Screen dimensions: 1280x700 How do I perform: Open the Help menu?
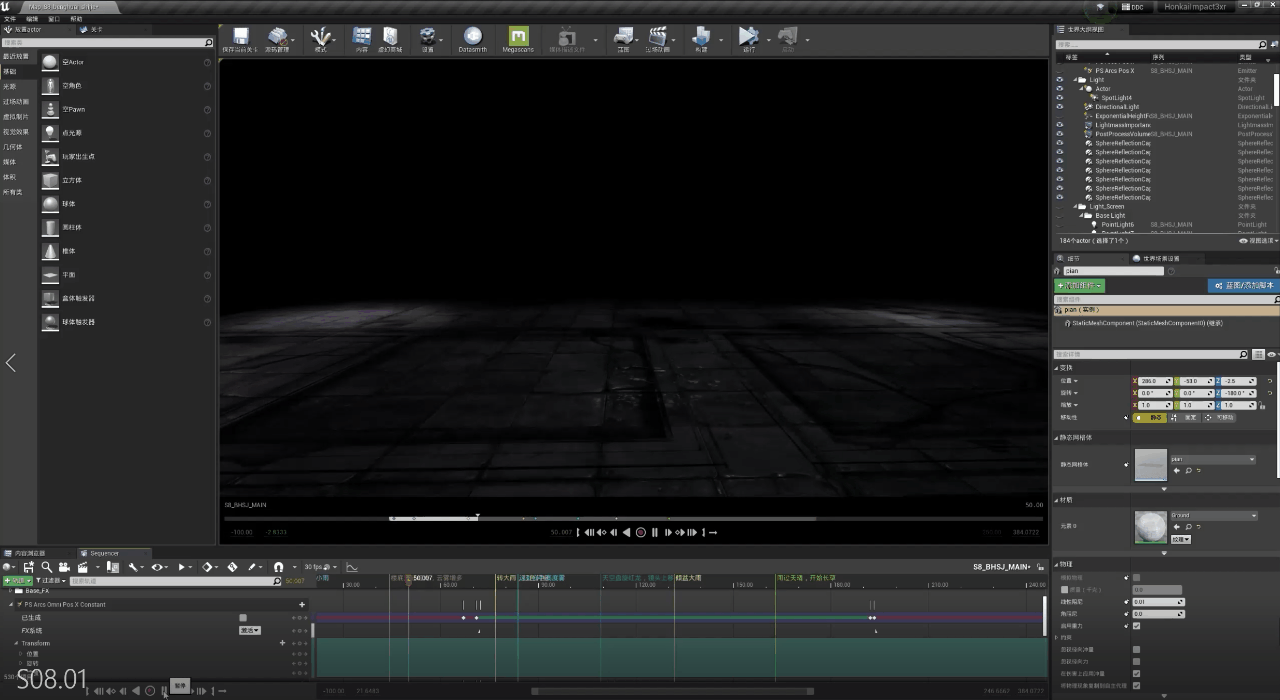click(76, 19)
